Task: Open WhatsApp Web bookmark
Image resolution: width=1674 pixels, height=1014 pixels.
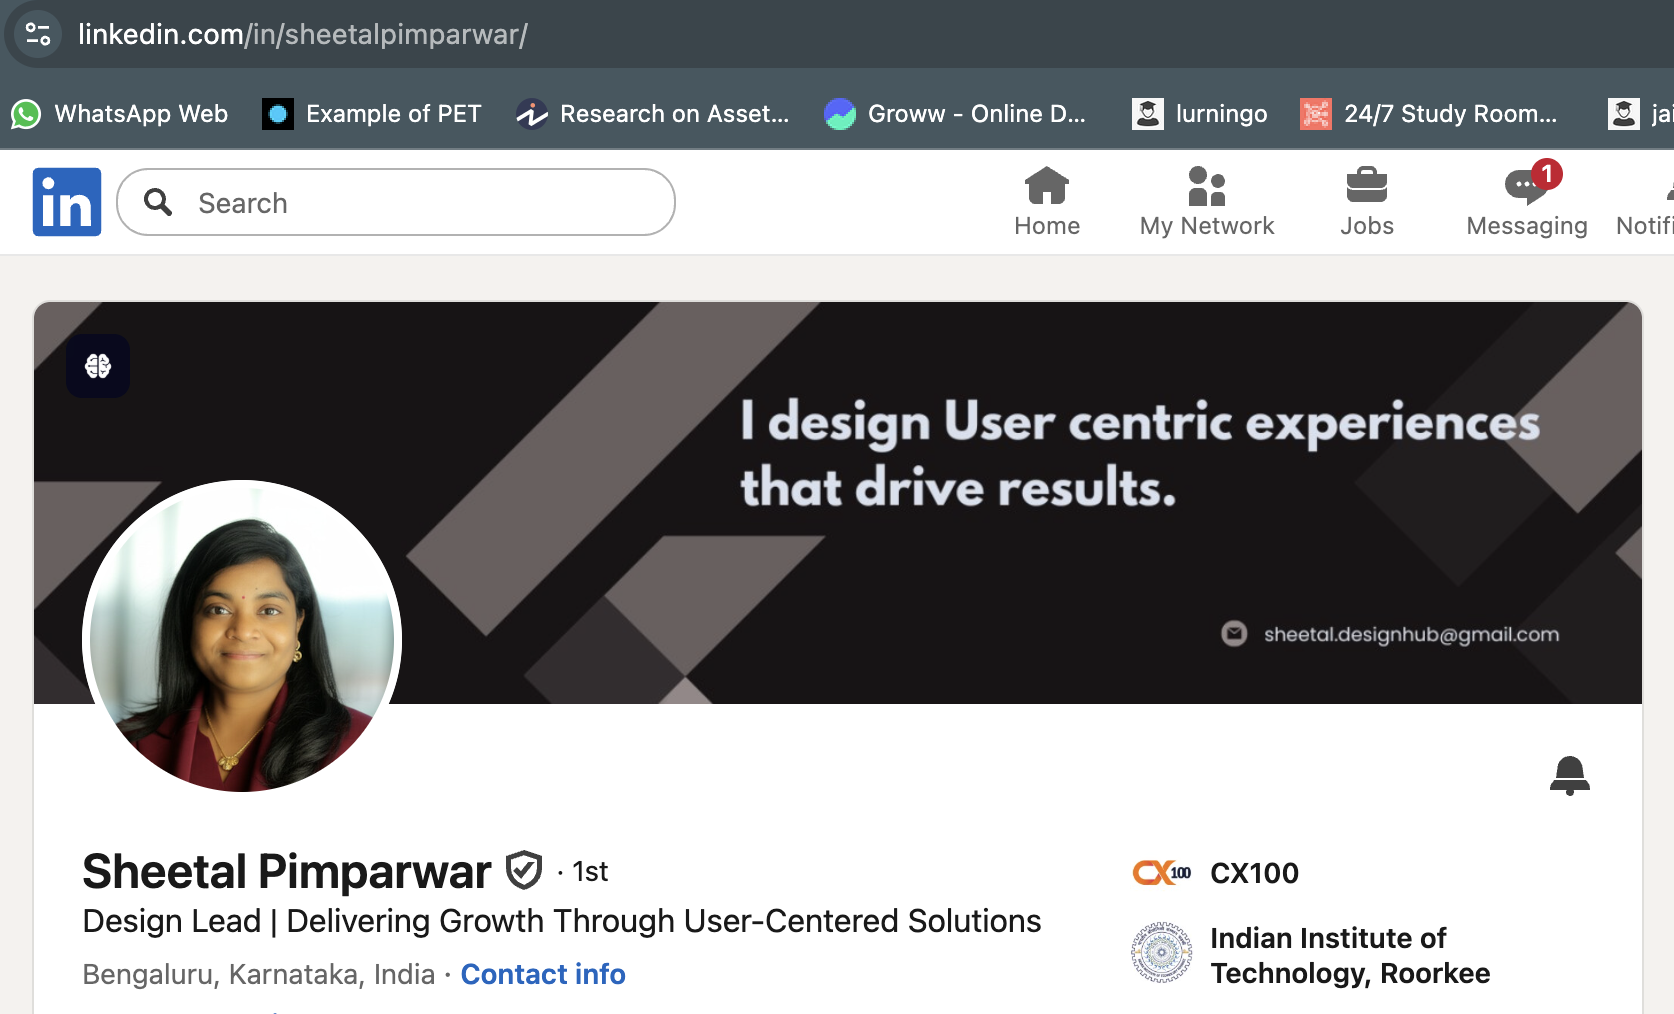Action: [120, 113]
